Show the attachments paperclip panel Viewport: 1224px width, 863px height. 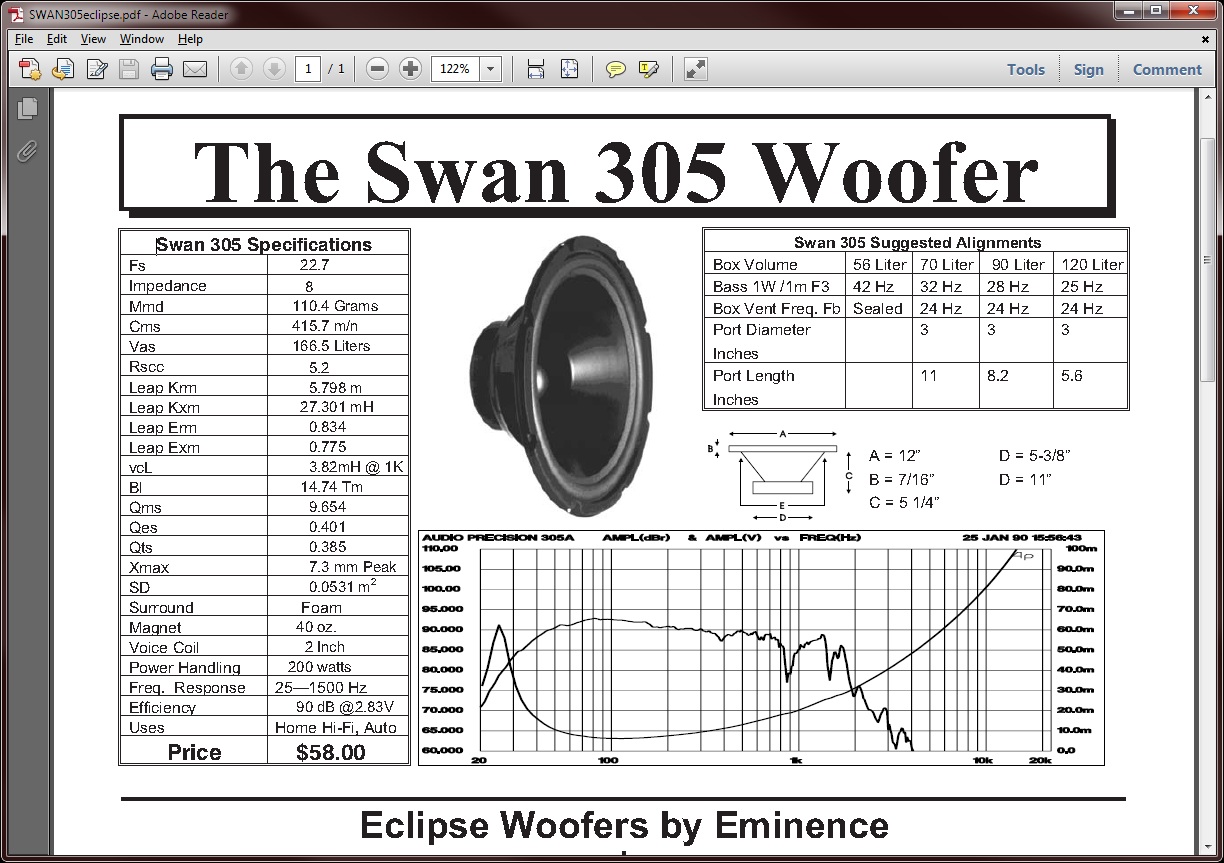point(27,151)
